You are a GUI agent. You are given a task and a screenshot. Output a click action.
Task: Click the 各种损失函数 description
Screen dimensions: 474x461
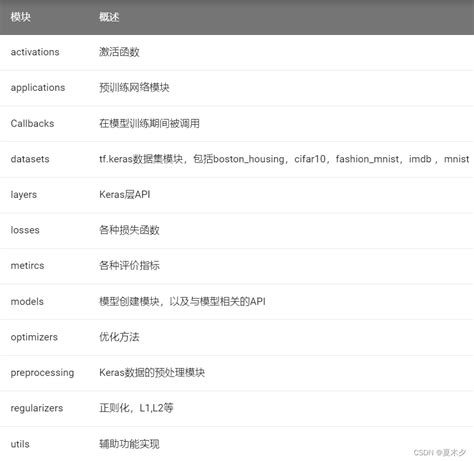(129, 230)
